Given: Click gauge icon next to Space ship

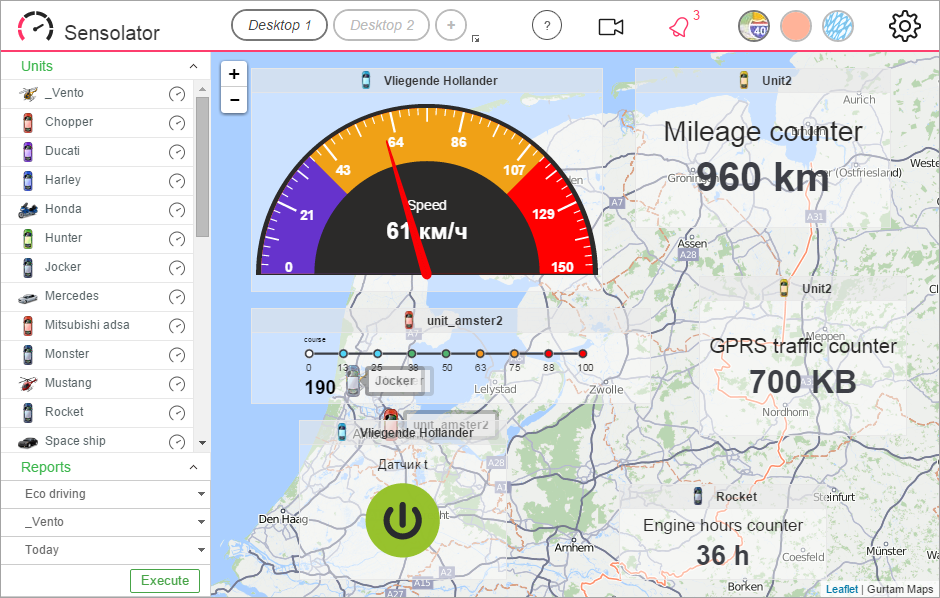Looking at the screenshot, I should (177, 442).
